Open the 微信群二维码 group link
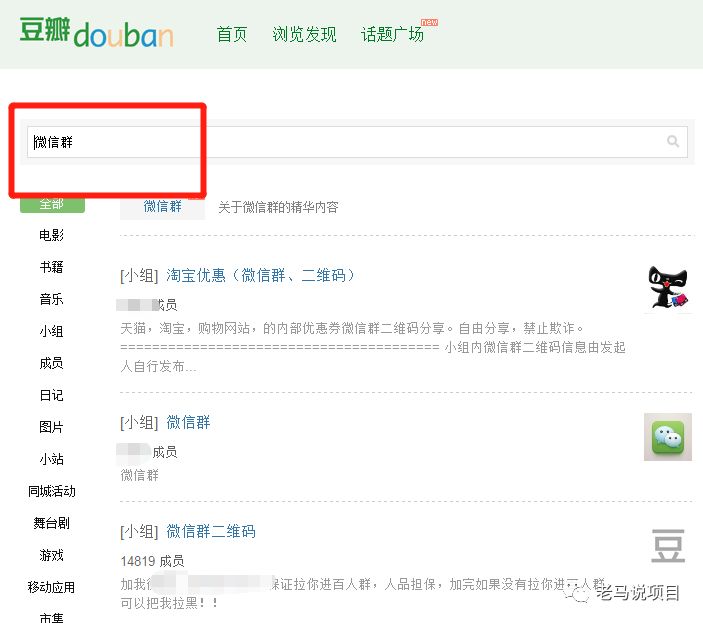 click(x=211, y=531)
